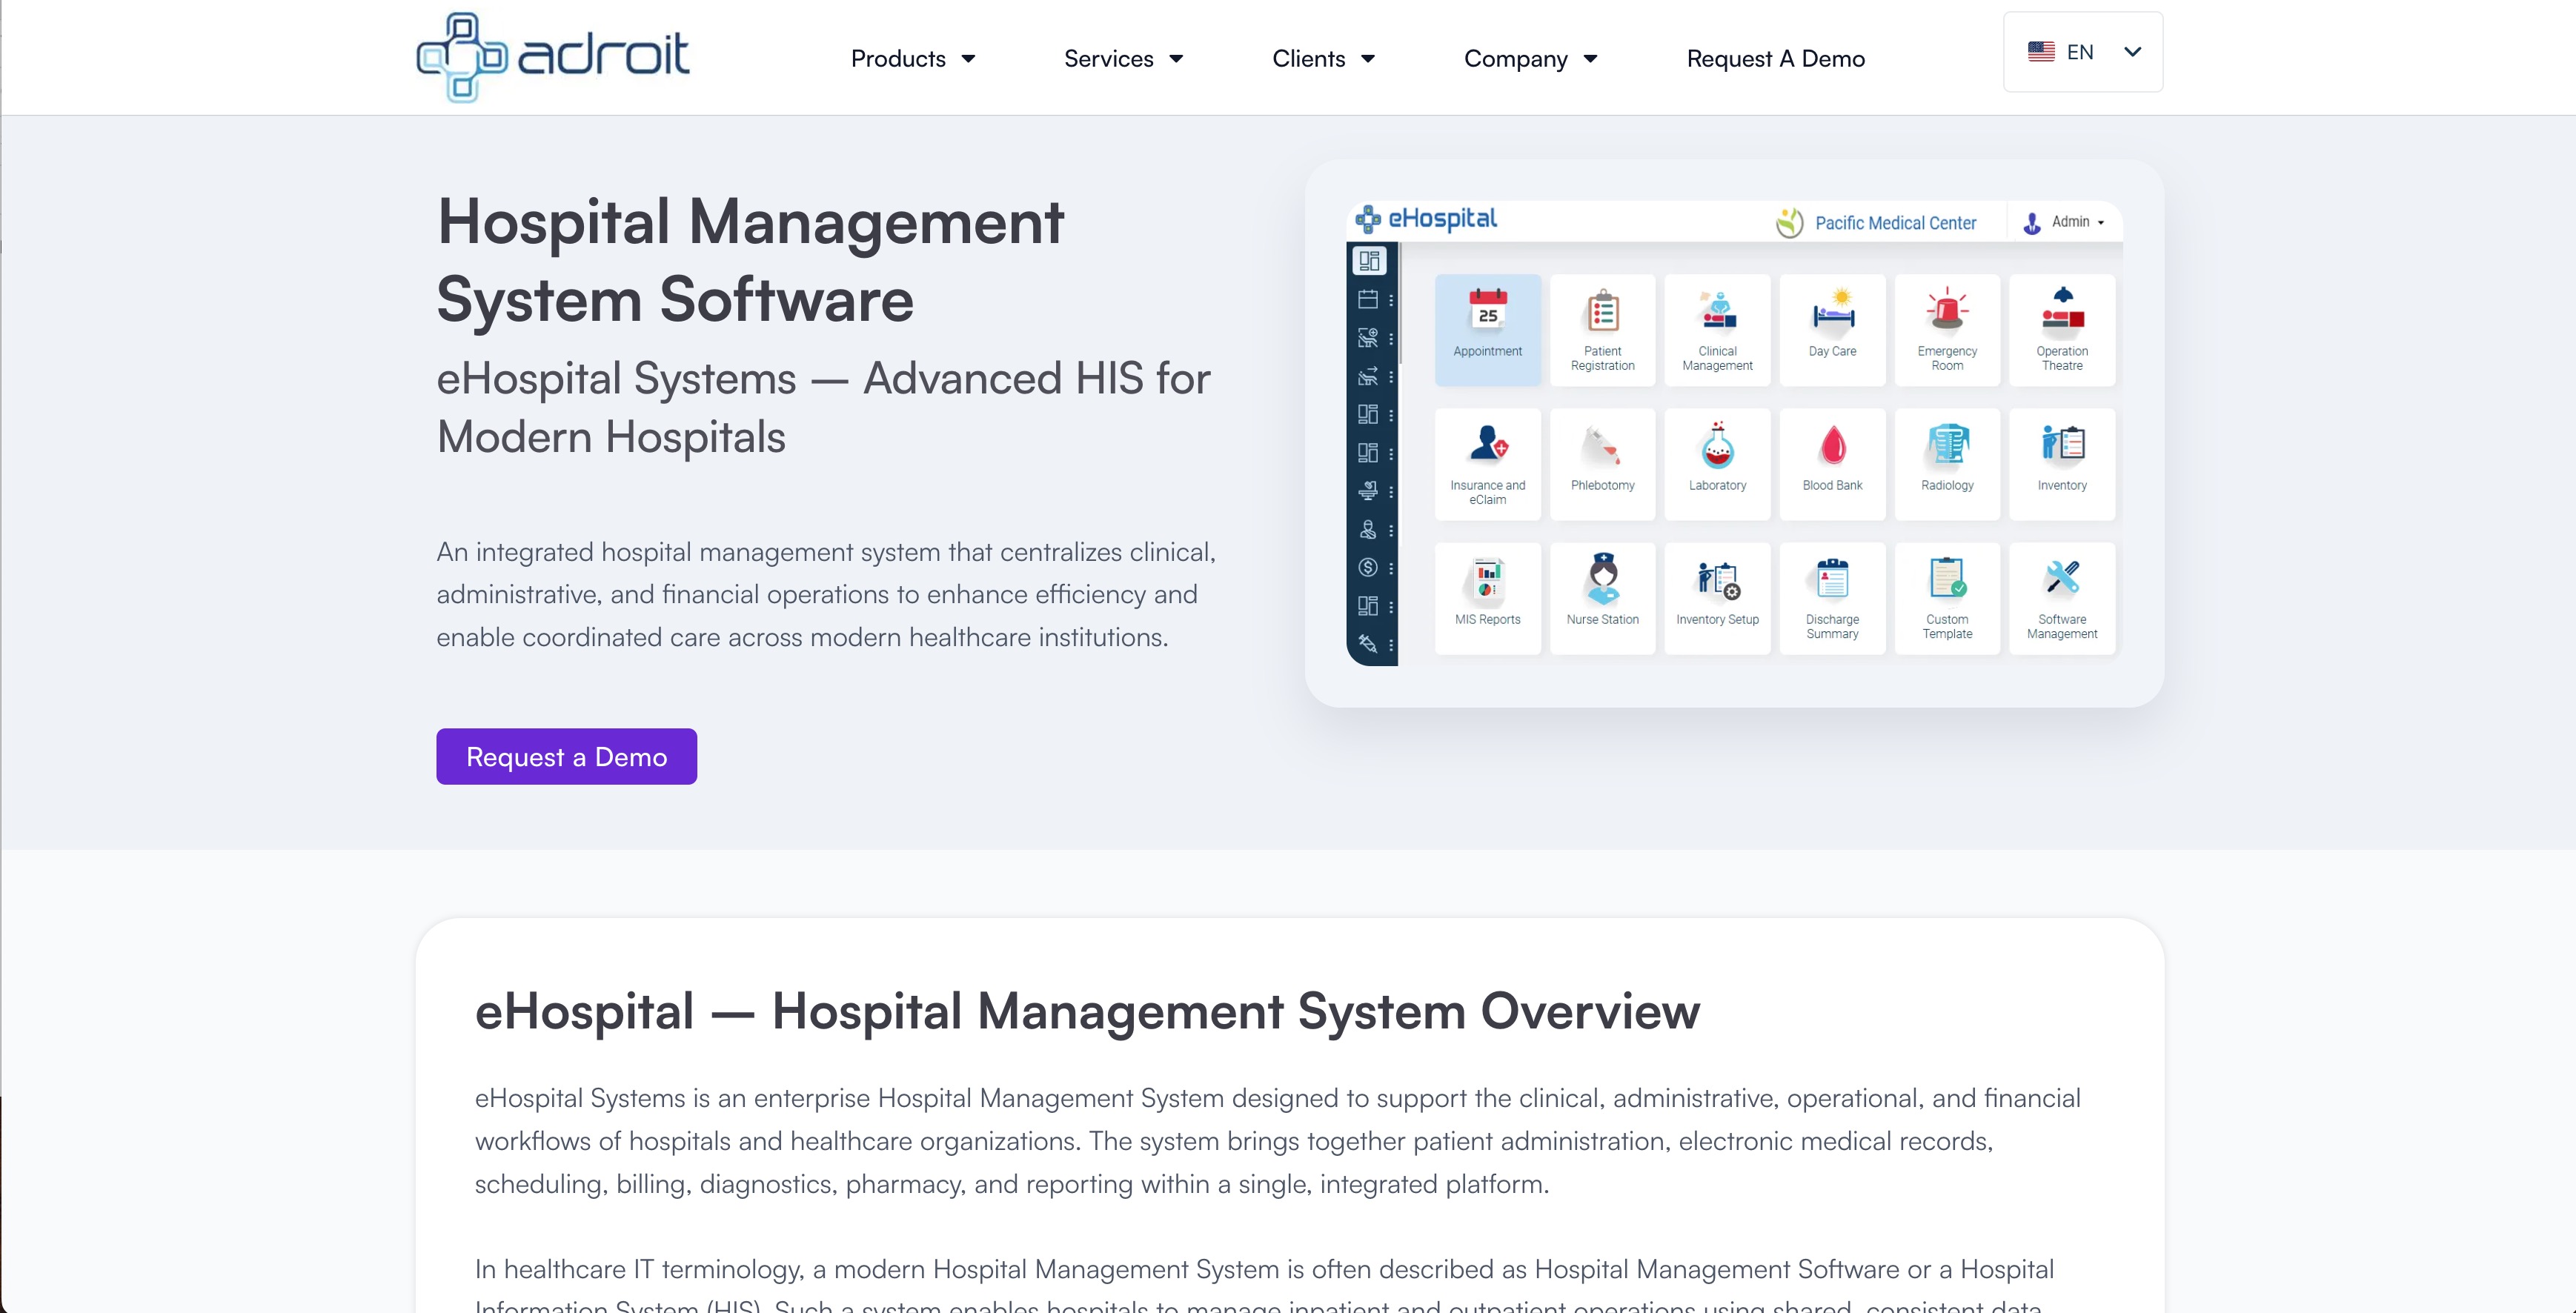Open the Inventory Setup icon
This screenshot has height=1313, width=2576.
(x=1717, y=598)
